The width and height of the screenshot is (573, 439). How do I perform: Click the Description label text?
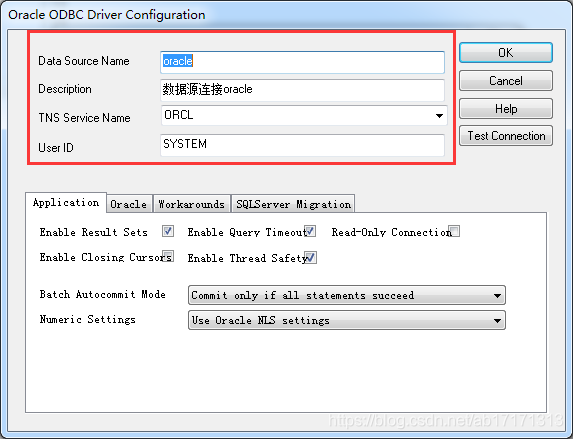[65, 89]
